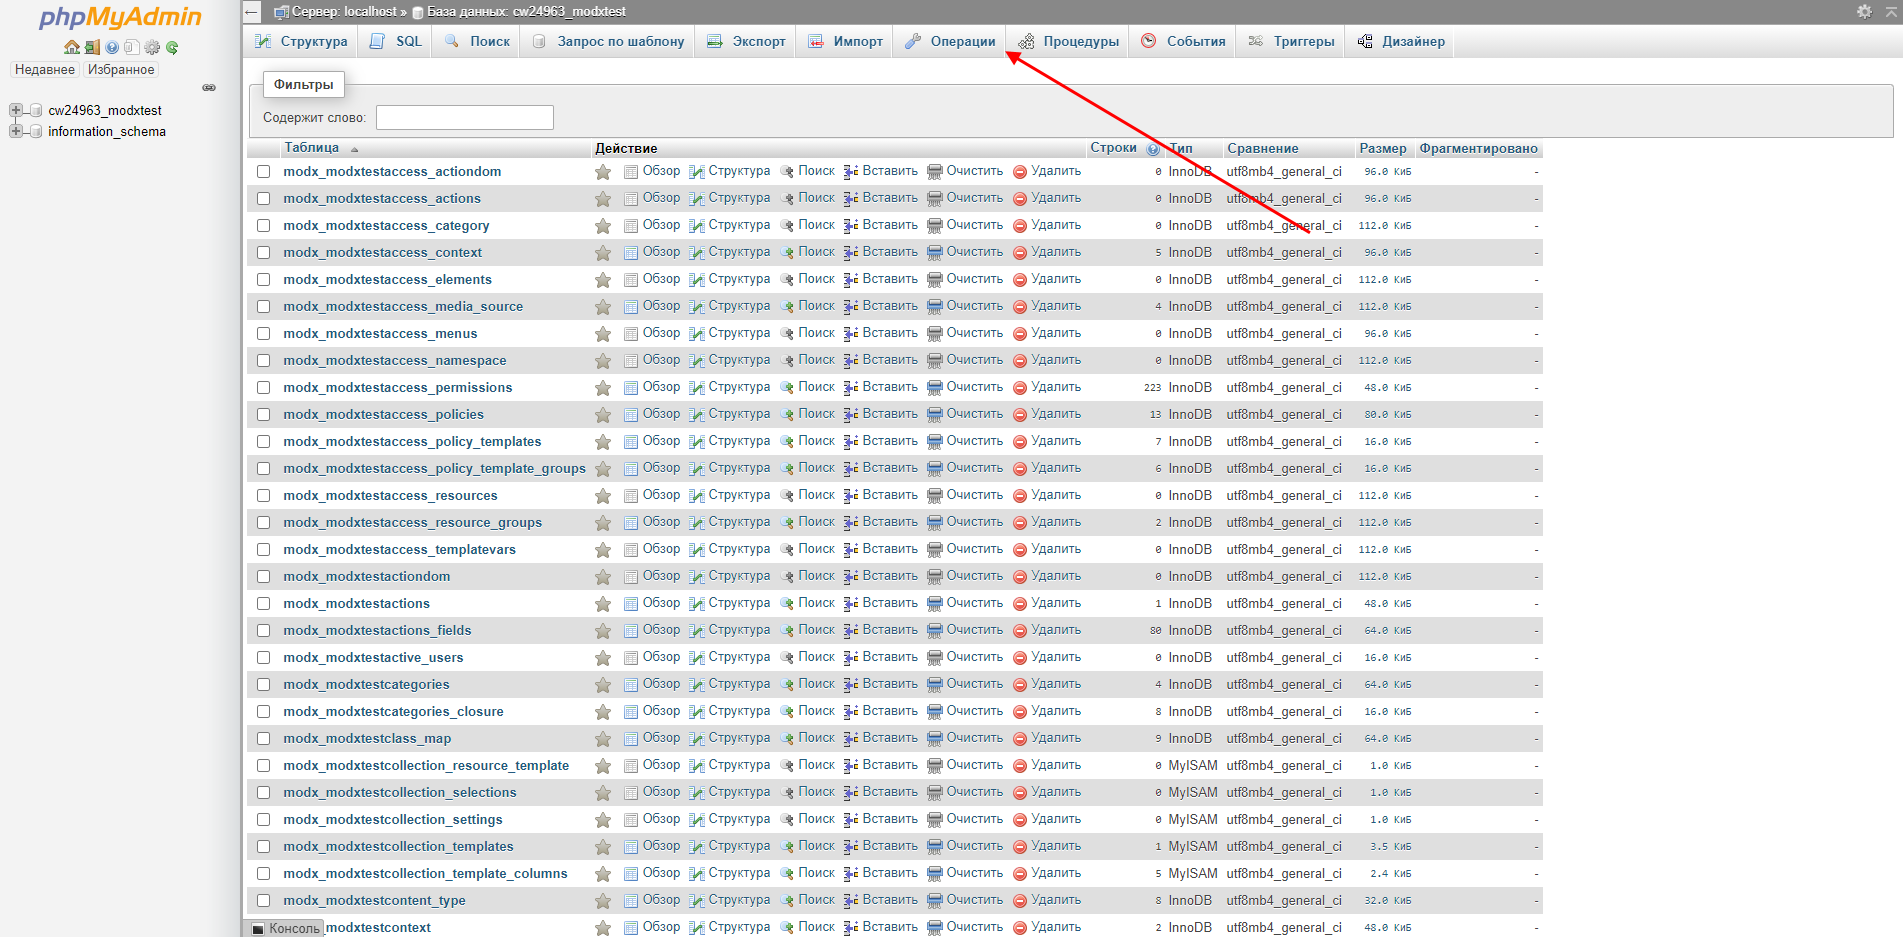Expand the information_schema database node
This screenshot has width=1903, height=937.
(16, 131)
